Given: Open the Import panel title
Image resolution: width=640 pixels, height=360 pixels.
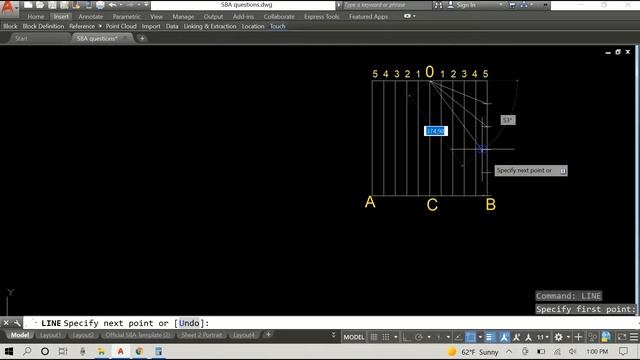Looking at the screenshot, I should click(151, 26).
